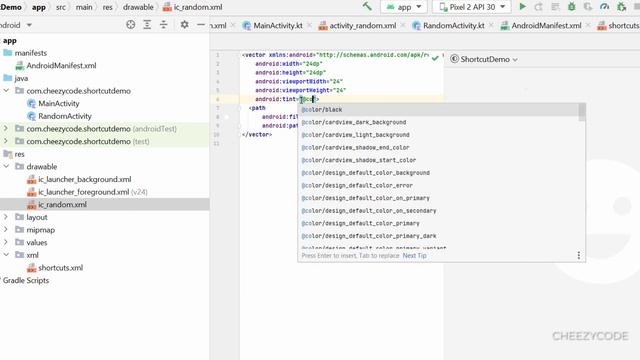Select @color/cardview_dark_background suggestion
This screenshot has height=360, width=640.
pyautogui.click(x=439, y=122)
